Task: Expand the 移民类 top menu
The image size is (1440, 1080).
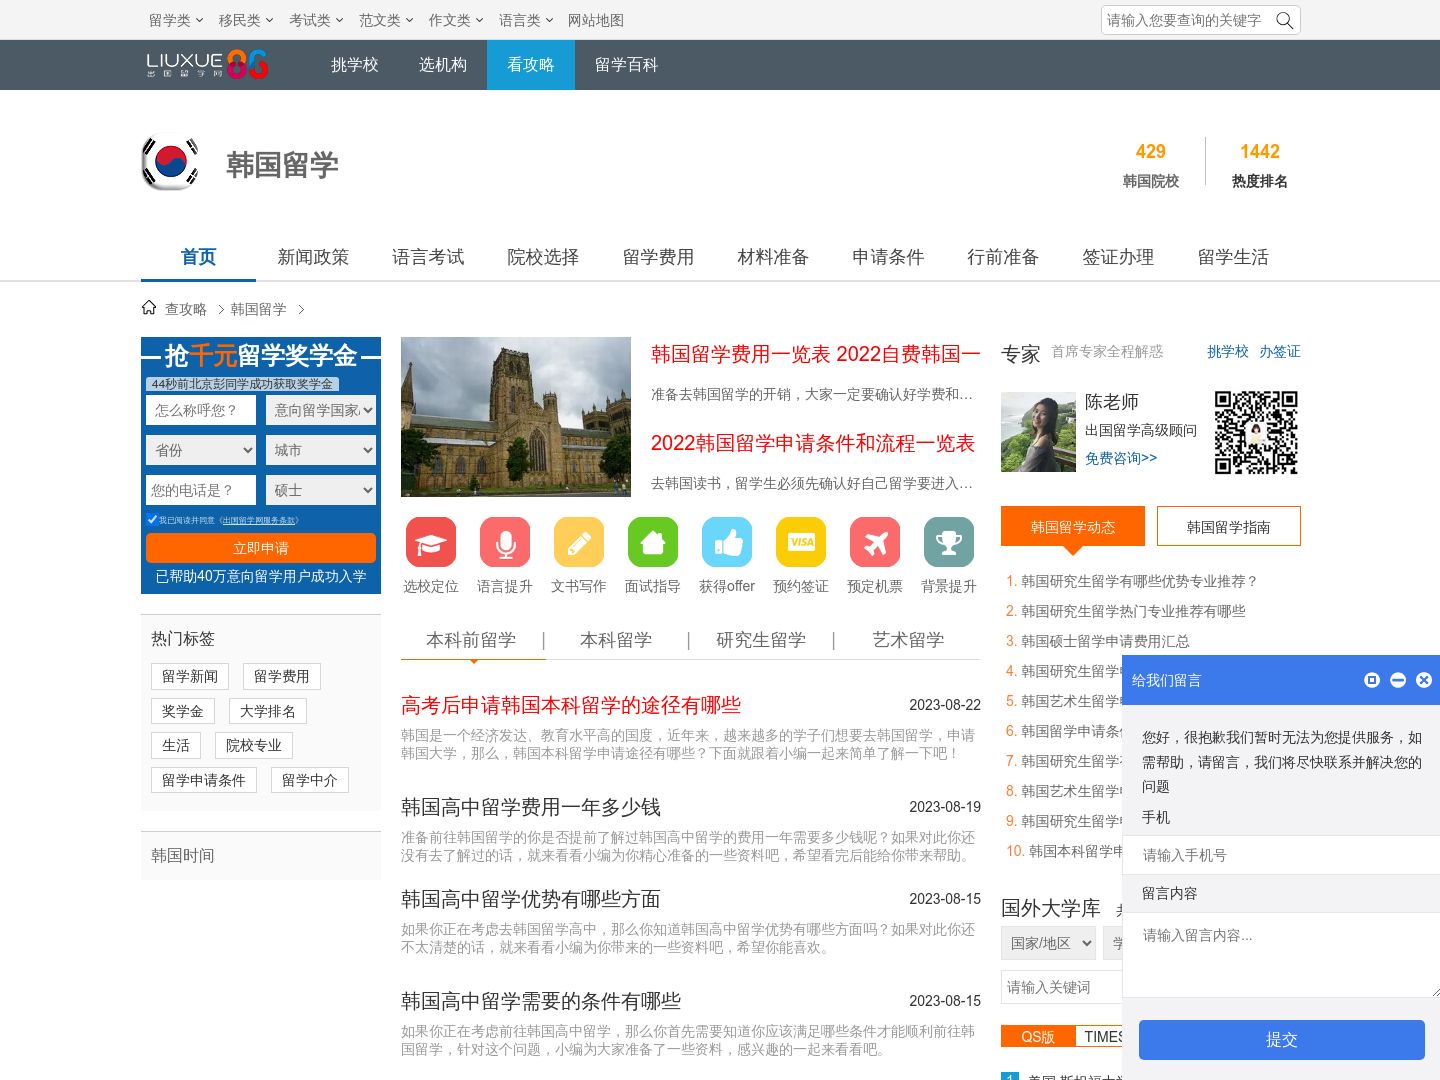Action: click(x=246, y=20)
